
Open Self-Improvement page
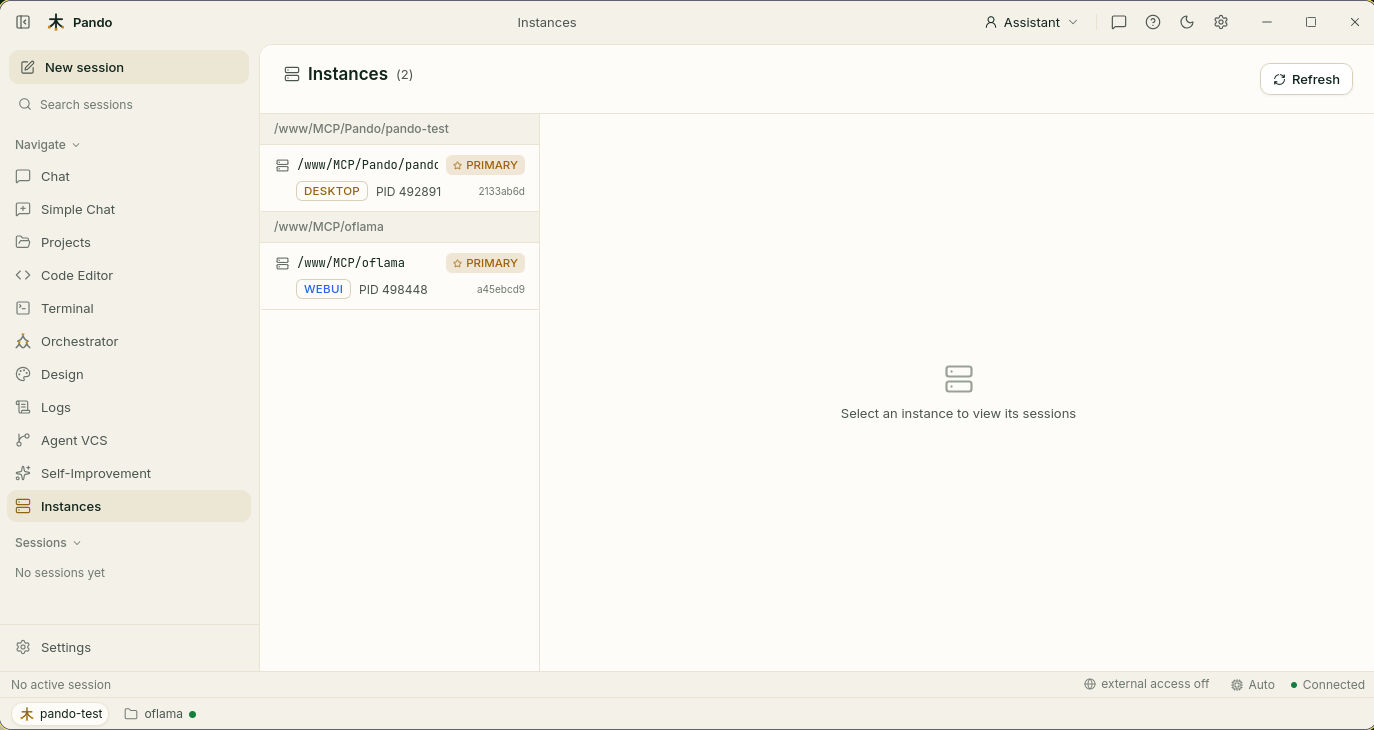click(x=129, y=473)
